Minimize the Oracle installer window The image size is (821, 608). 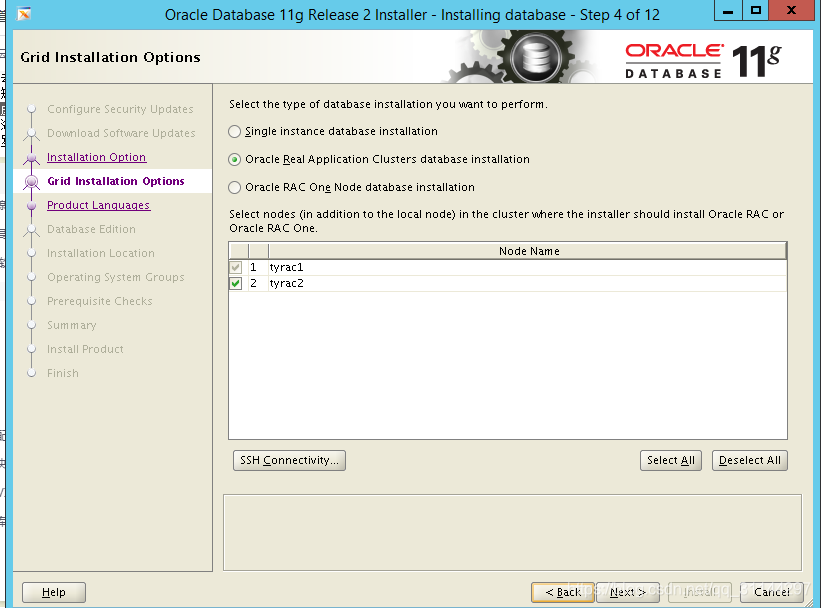(728, 10)
